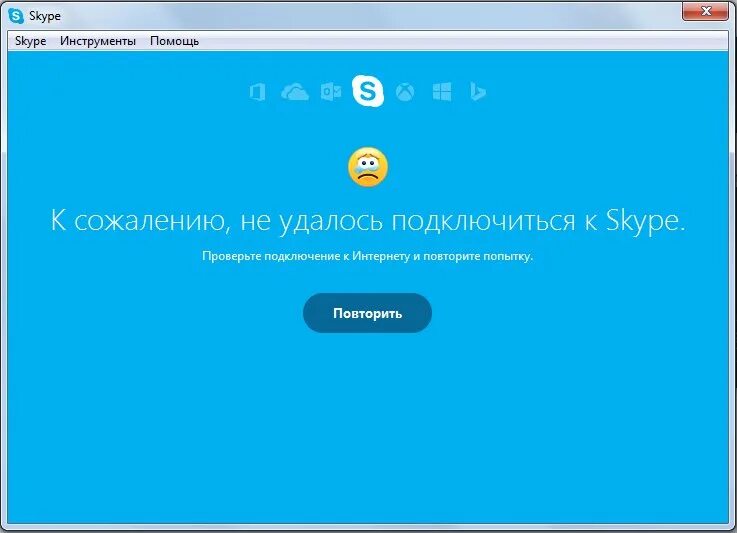This screenshot has height=533, width=737.
Task: Open the Skype menu
Action: click(31, 41)
